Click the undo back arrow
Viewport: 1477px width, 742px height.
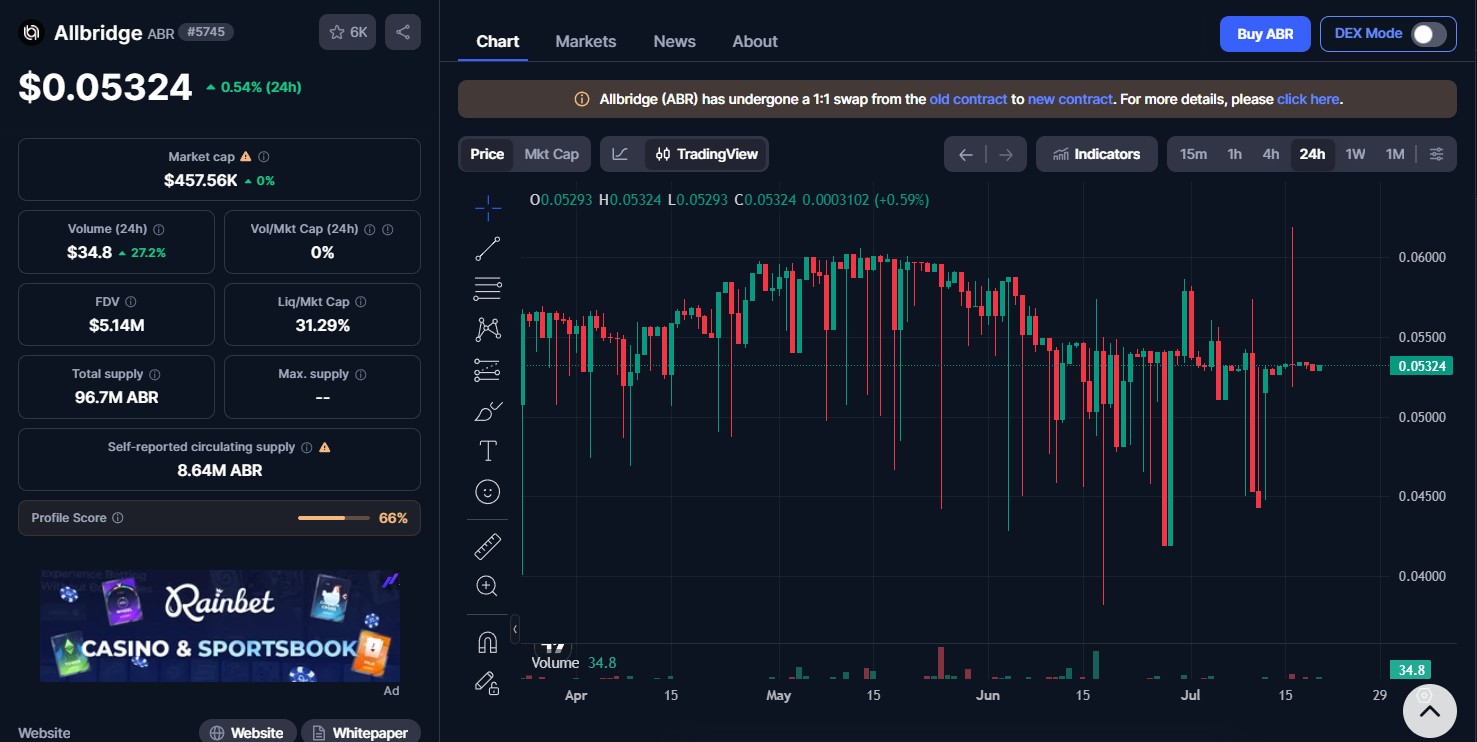click(x=965, y=154)
